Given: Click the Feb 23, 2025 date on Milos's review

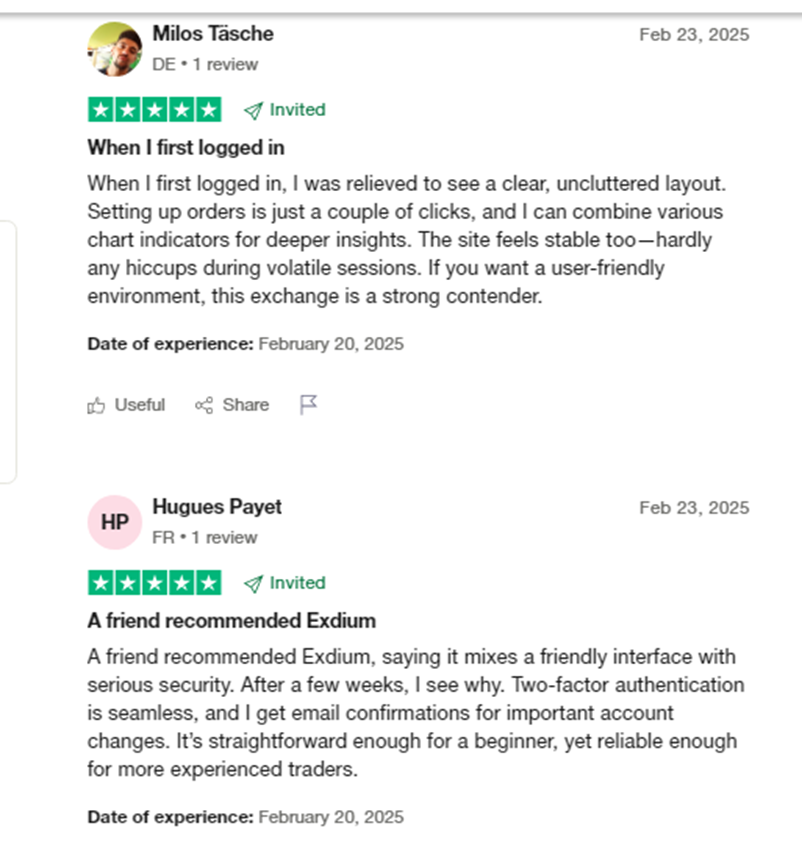Looking at the screenshot, I should [x=694, y=35].
